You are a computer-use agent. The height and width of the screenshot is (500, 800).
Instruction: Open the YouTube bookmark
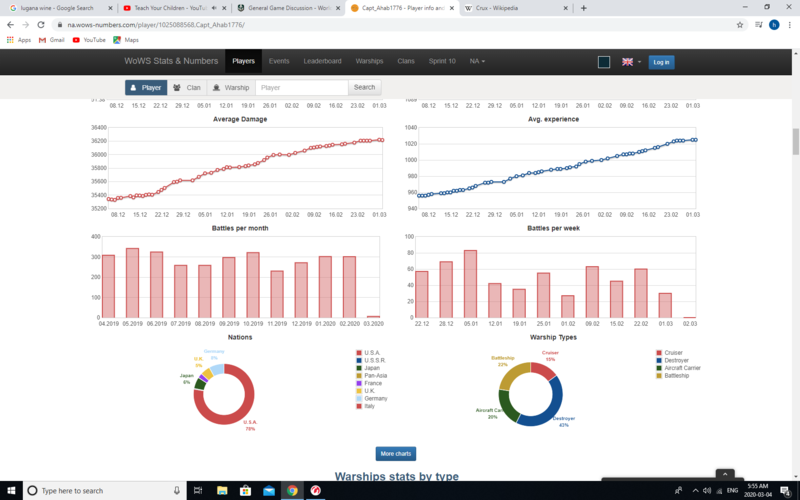coord(88,40)
